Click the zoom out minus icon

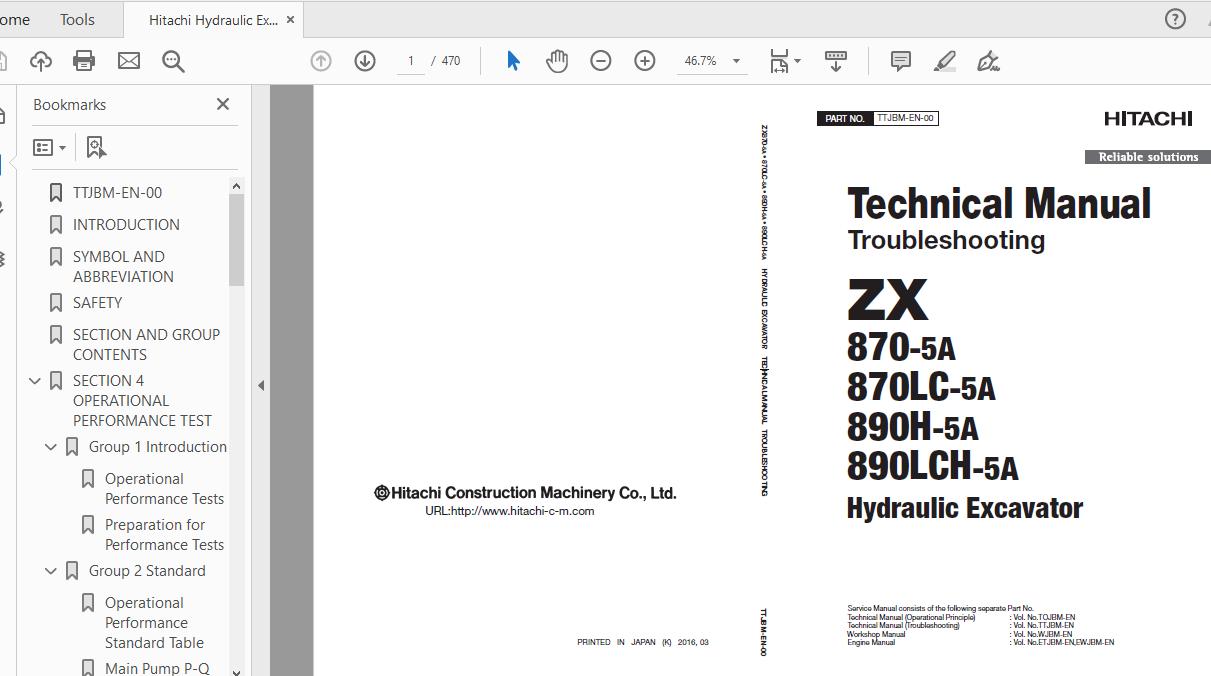point(601,61)
